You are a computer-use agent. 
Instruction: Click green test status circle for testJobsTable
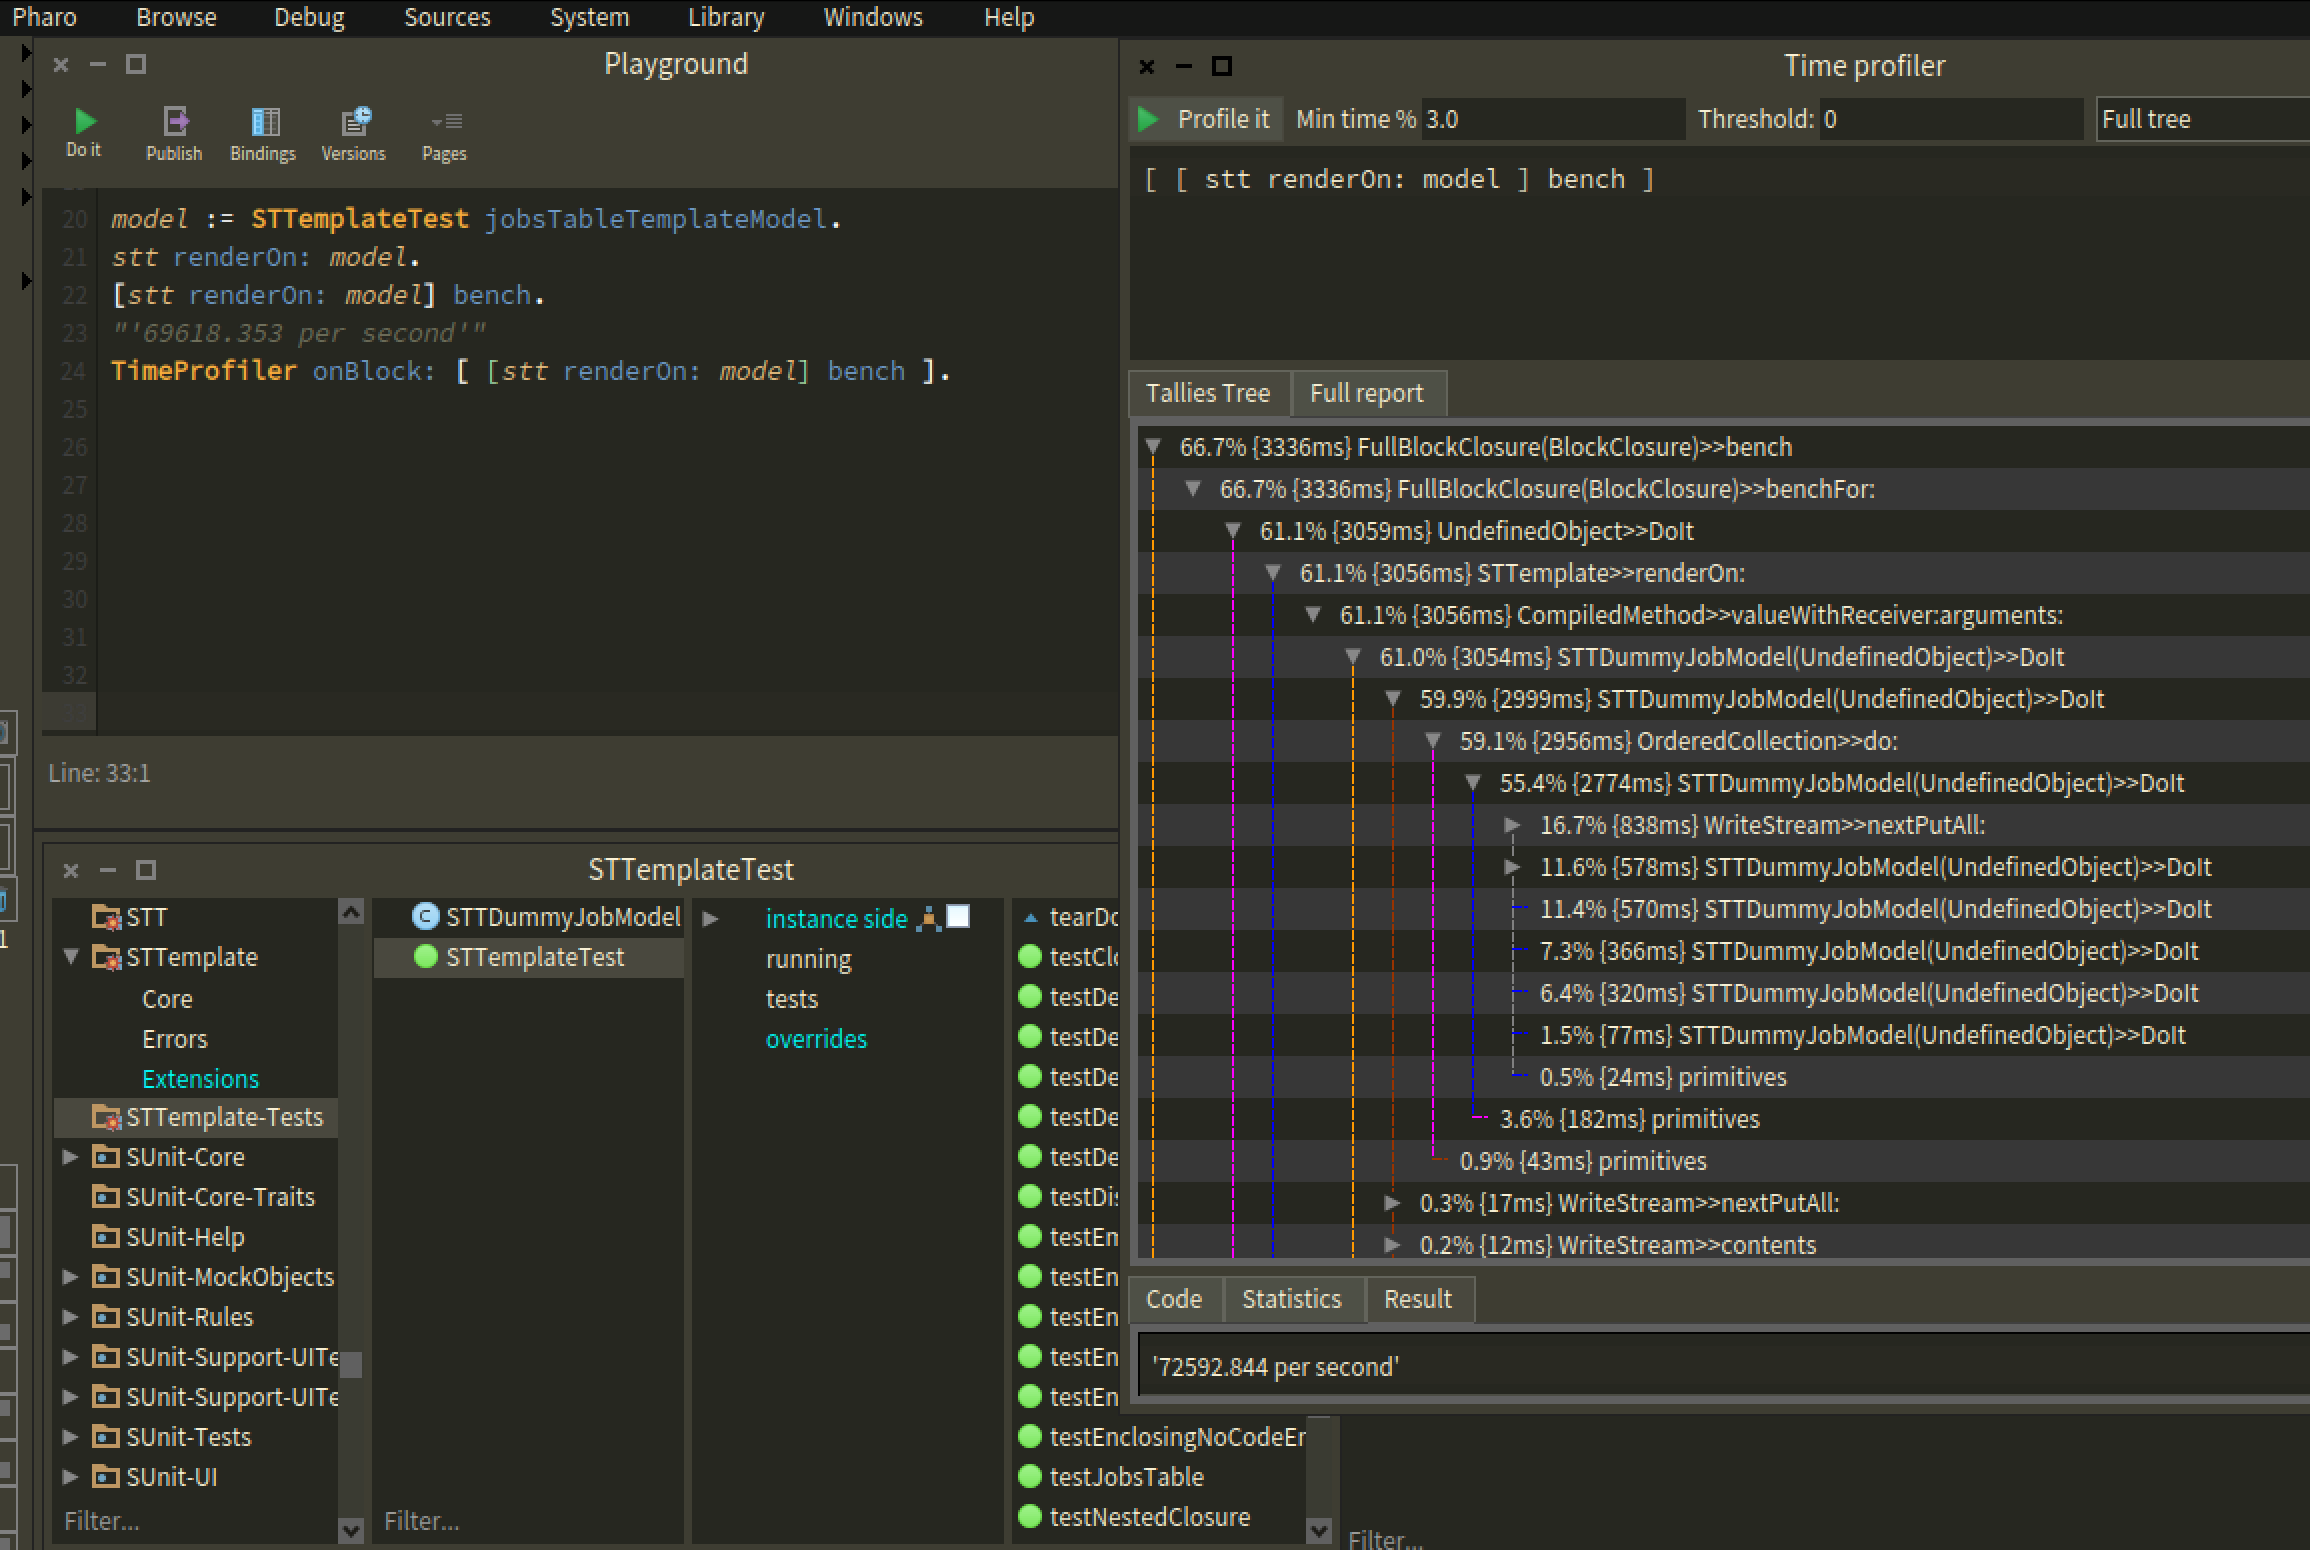(x=1030, y=1476)
